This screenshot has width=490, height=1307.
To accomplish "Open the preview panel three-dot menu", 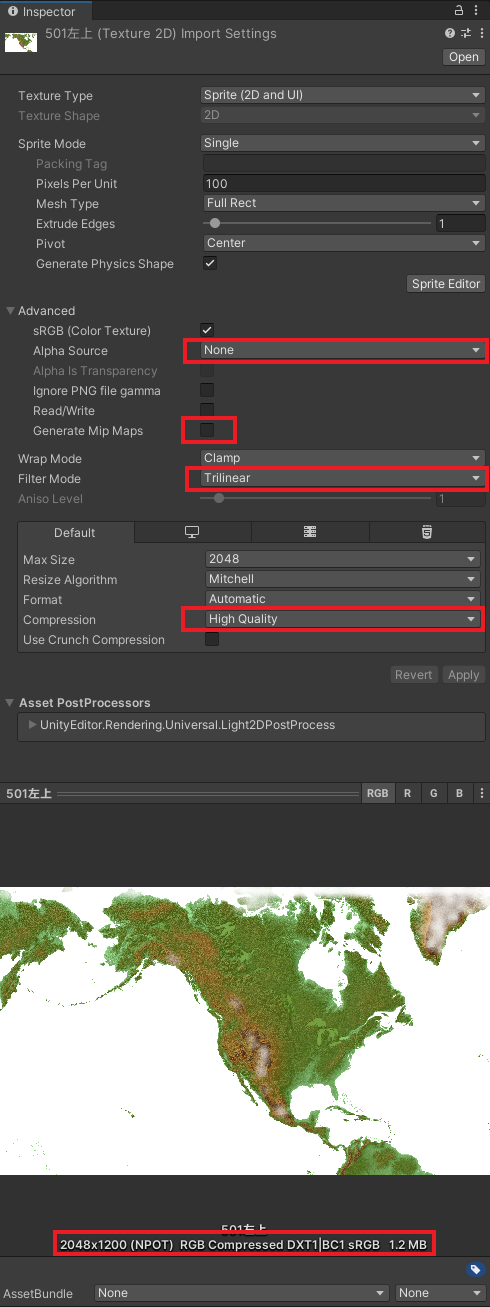I will click(482, 793).
